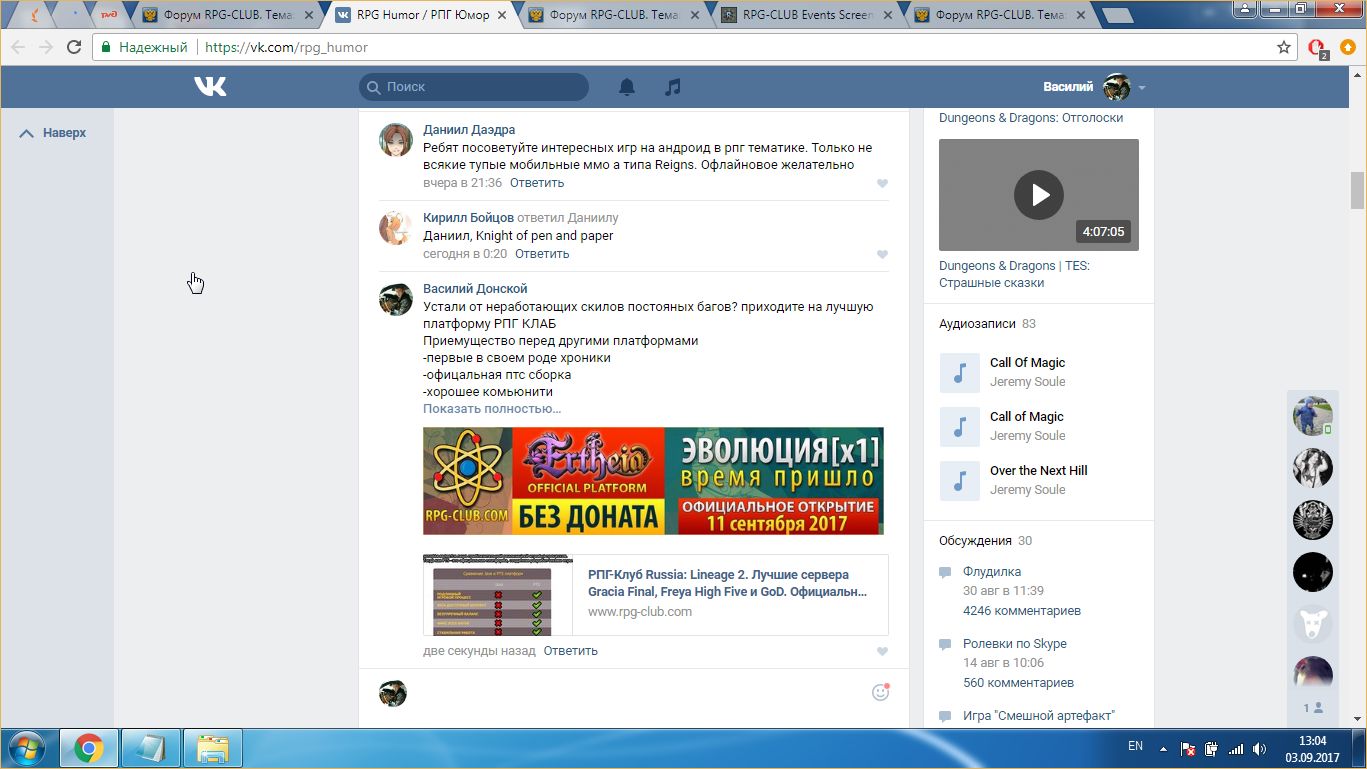Open the top friend avatar in chat sidebar

pyautogui.click(x=1312, y=415)
